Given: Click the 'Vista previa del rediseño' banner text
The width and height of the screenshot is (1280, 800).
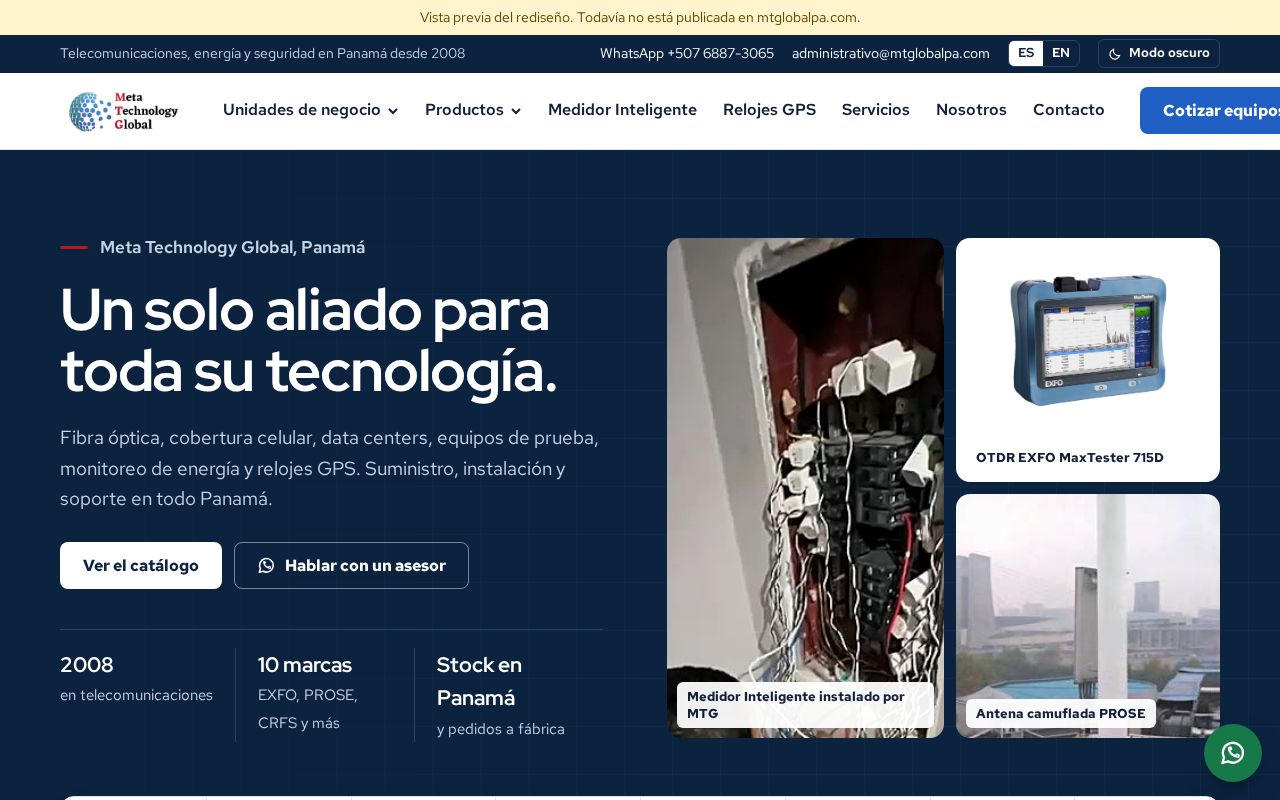Looking at the screenshot, I should point(640,17).
